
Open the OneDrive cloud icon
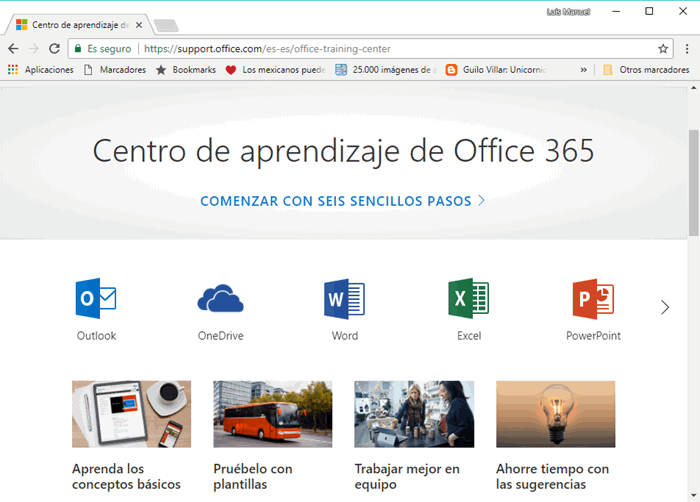pyautogui.click(x=220, y=298)
